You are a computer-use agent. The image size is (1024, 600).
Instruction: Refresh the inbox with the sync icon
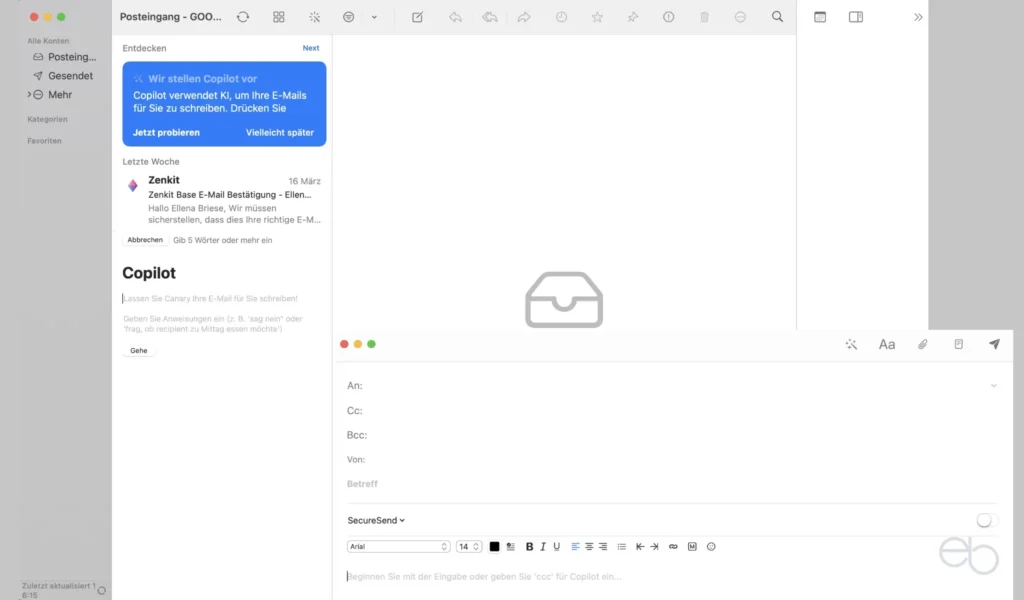click(x=243, y=17)
